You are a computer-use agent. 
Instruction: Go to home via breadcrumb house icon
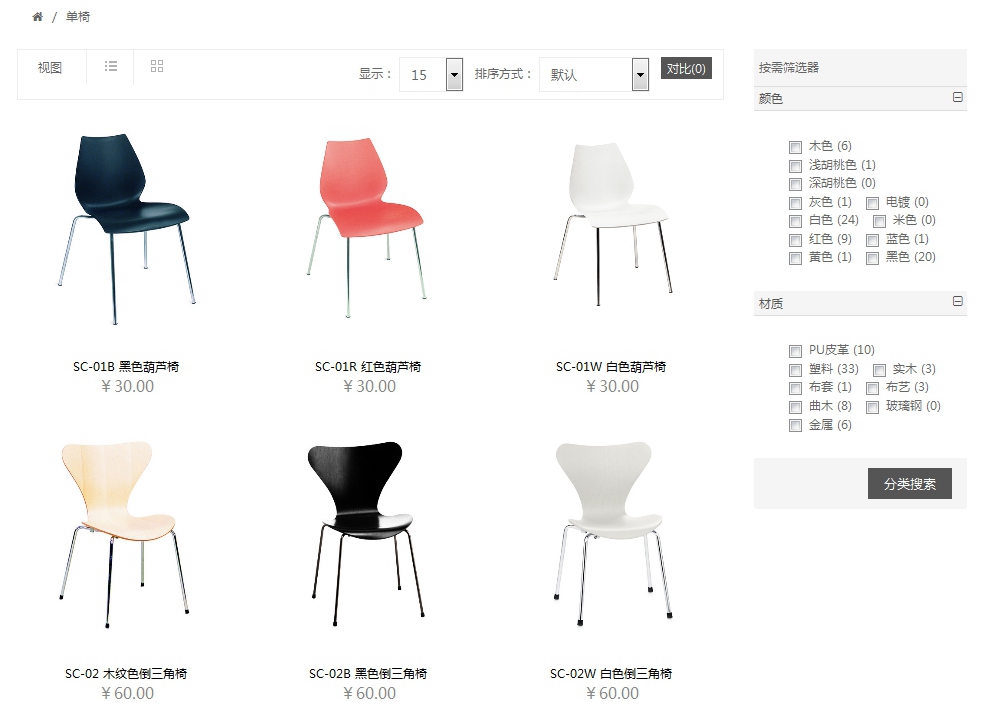coord(37,17)
